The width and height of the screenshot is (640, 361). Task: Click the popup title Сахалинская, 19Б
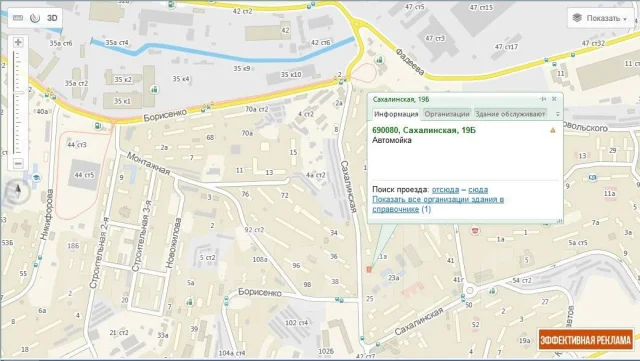(x=401, y=99)
